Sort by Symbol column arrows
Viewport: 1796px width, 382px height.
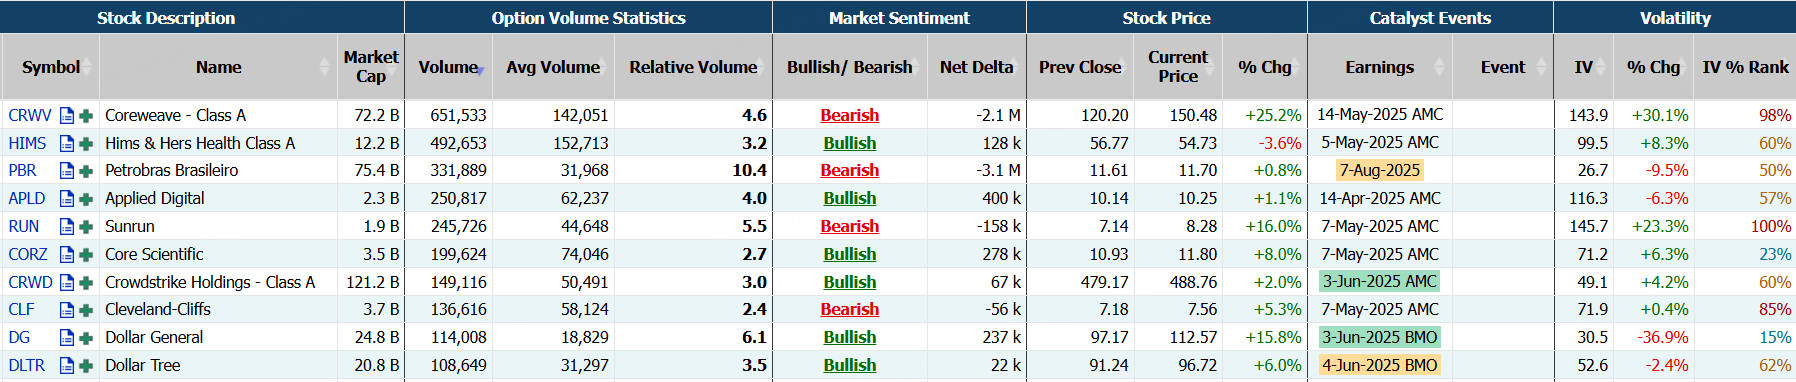87,67
